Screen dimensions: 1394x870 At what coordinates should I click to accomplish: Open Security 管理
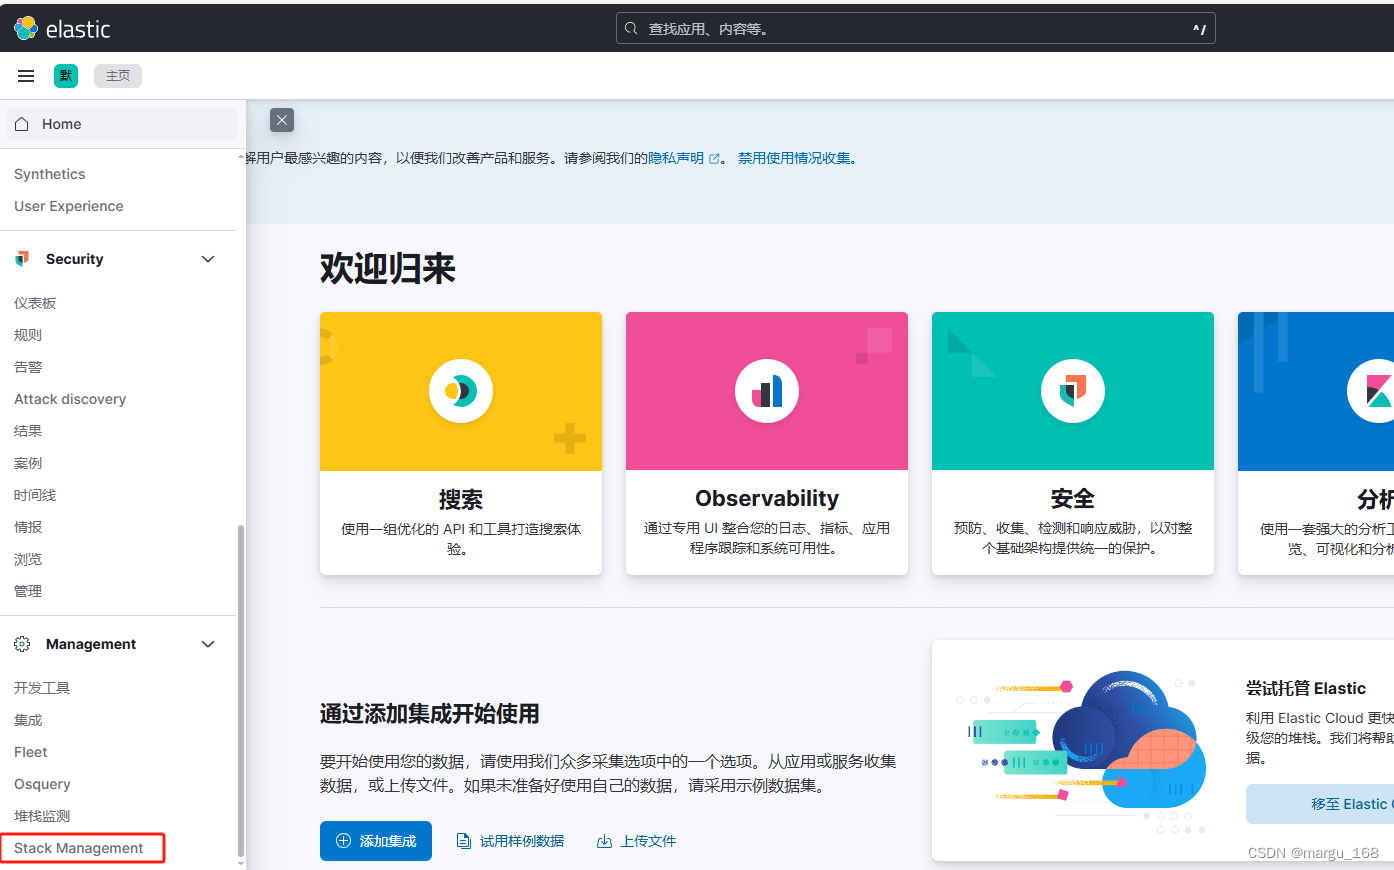(28, 591)
